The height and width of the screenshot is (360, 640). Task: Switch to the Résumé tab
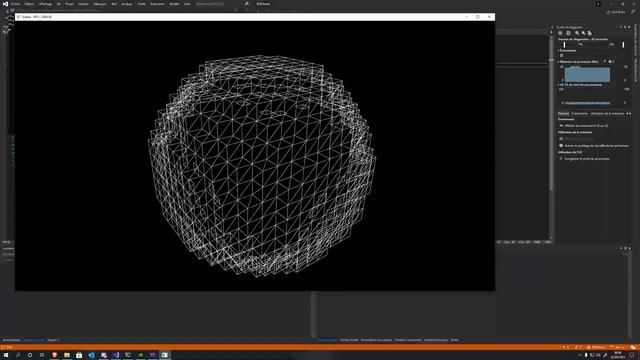click(x=563, y=113)
